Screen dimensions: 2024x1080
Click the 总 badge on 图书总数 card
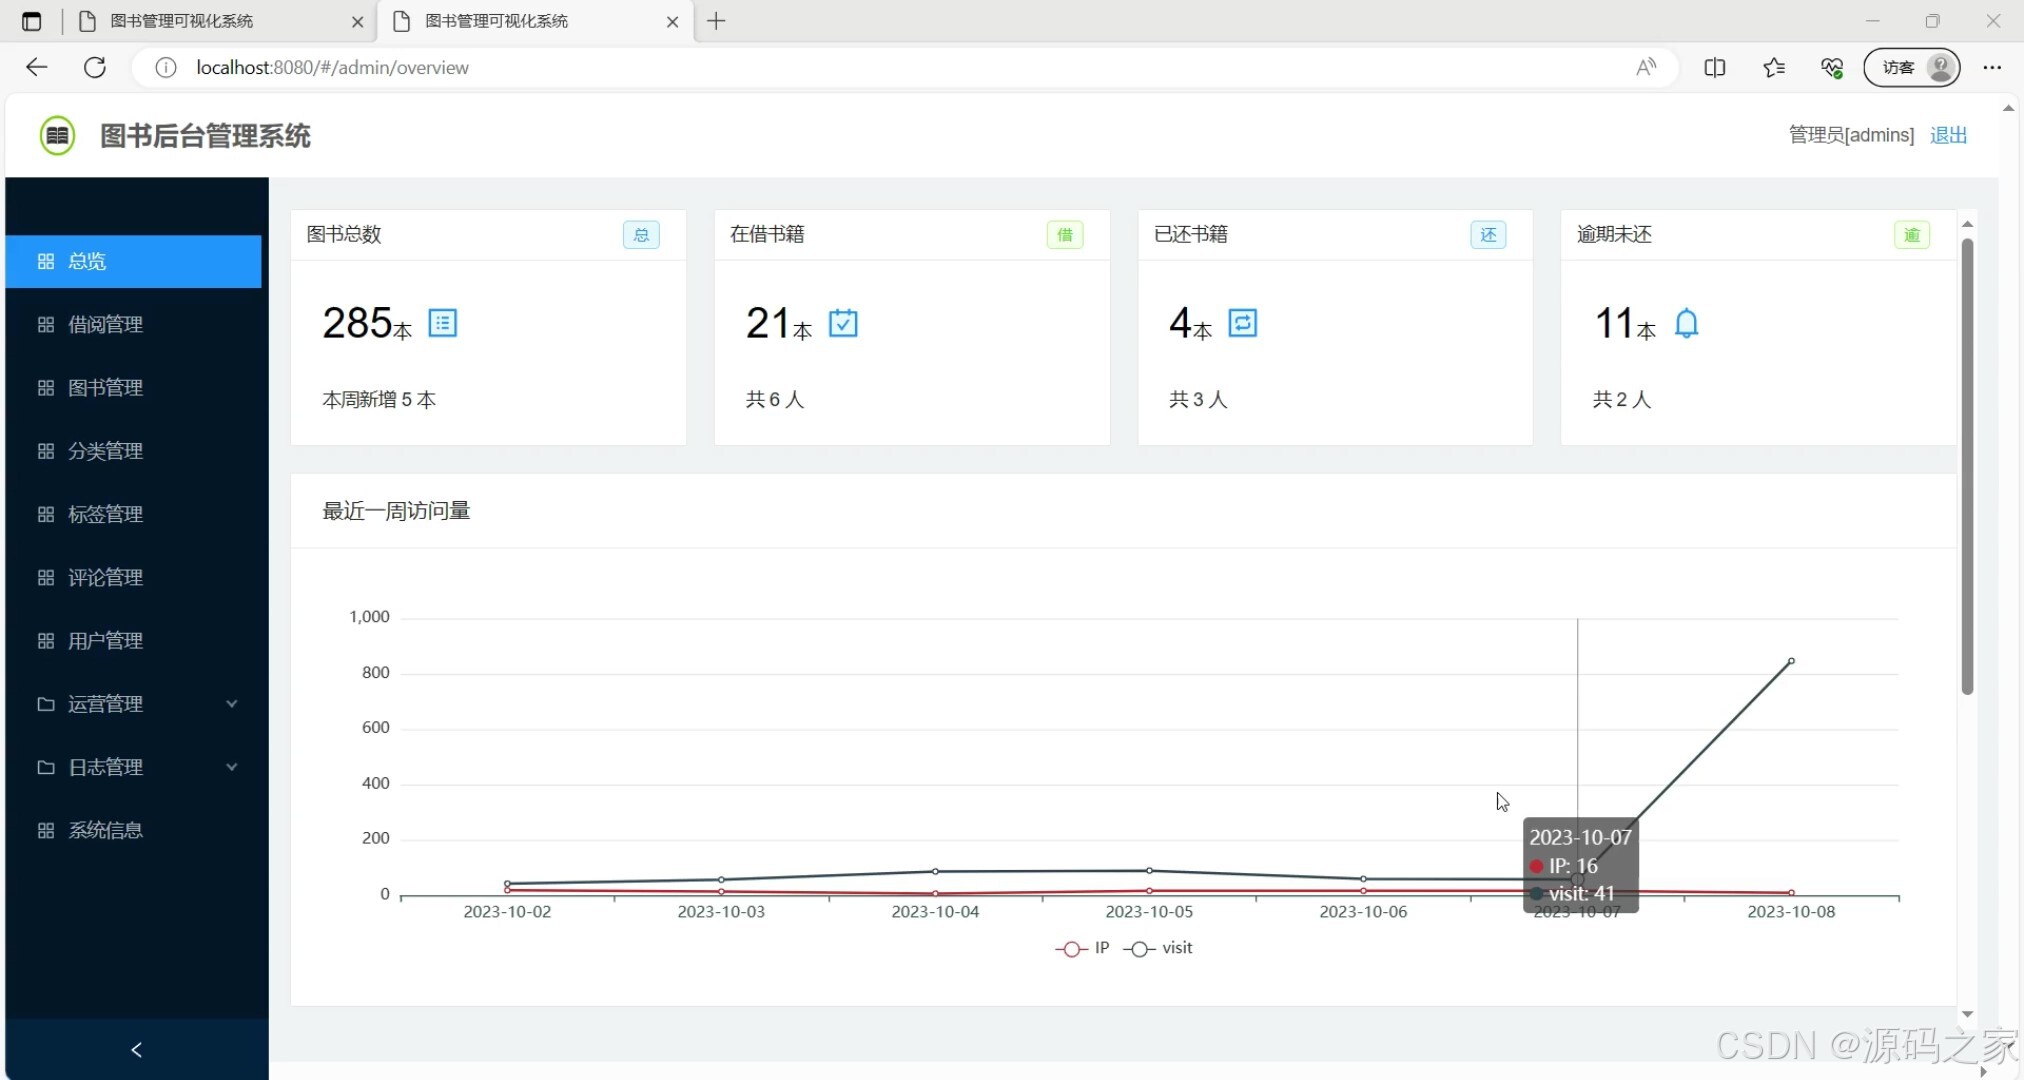pos(640,234)
